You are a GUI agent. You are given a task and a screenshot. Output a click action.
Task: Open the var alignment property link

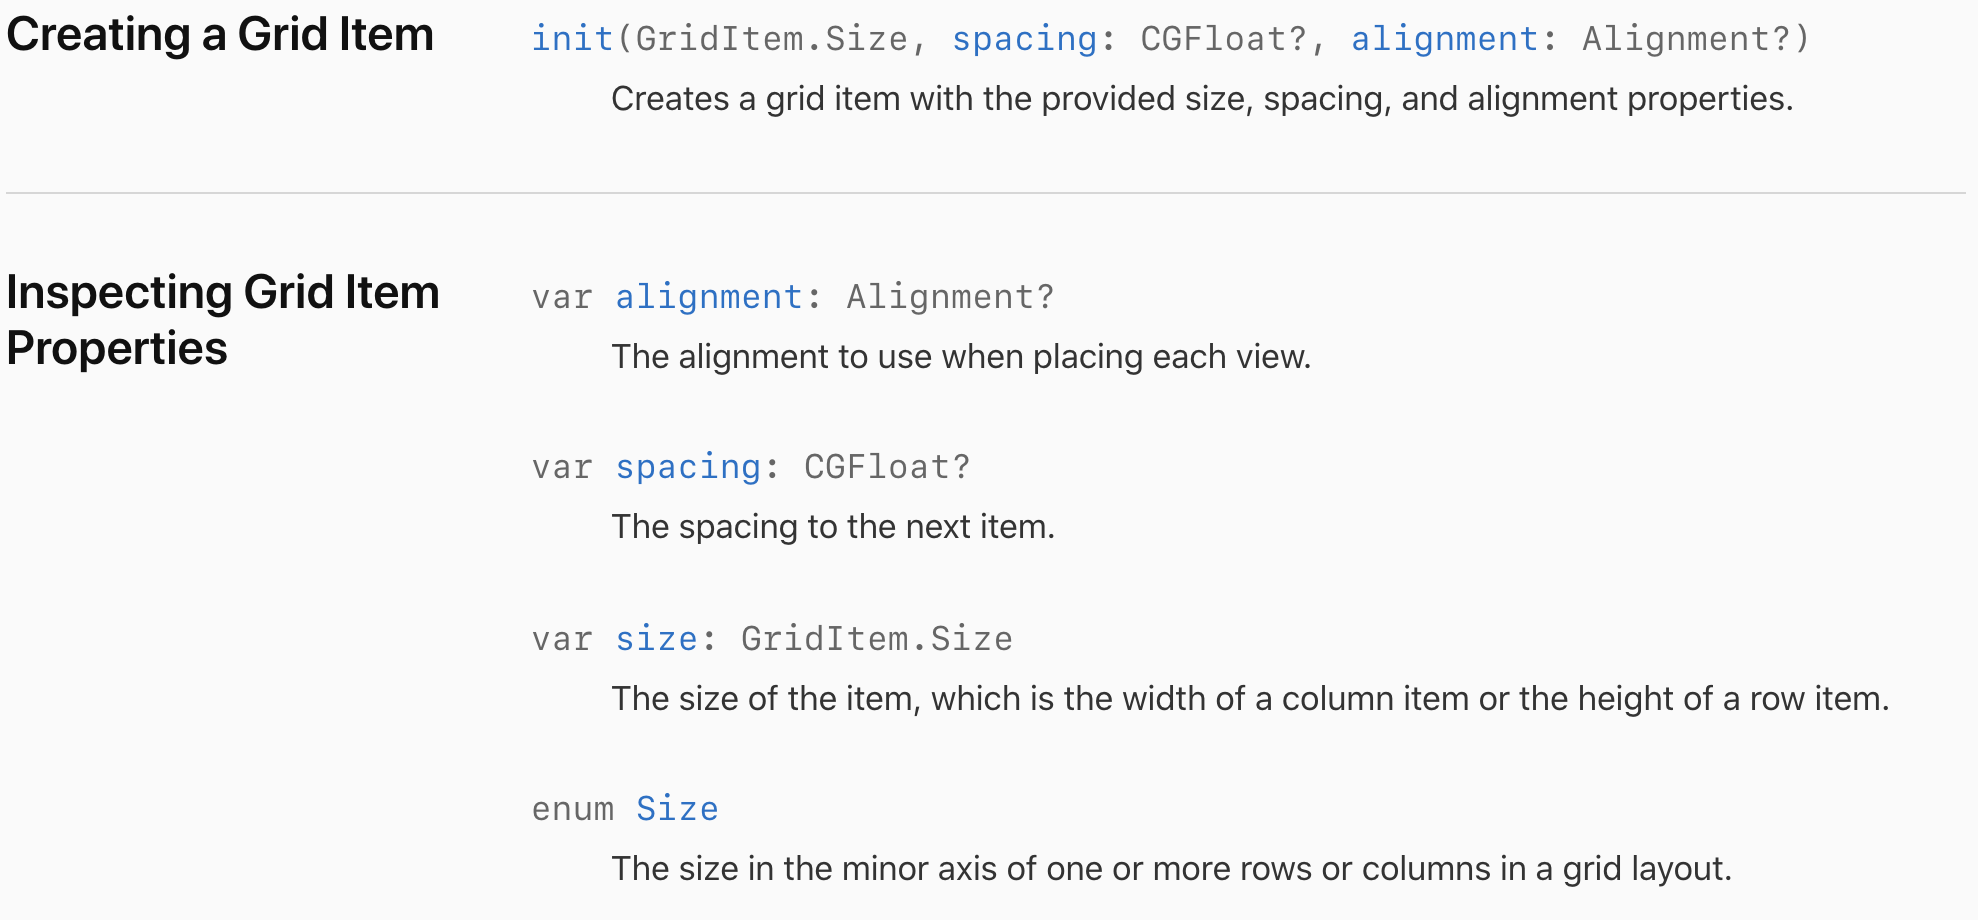click(x=708, y=297)
